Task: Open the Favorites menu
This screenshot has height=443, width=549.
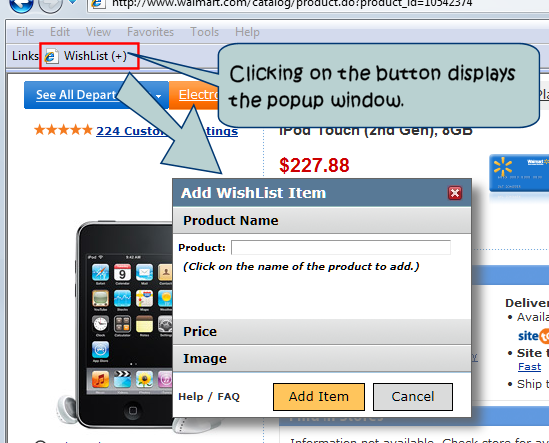Action: point(150,32)
